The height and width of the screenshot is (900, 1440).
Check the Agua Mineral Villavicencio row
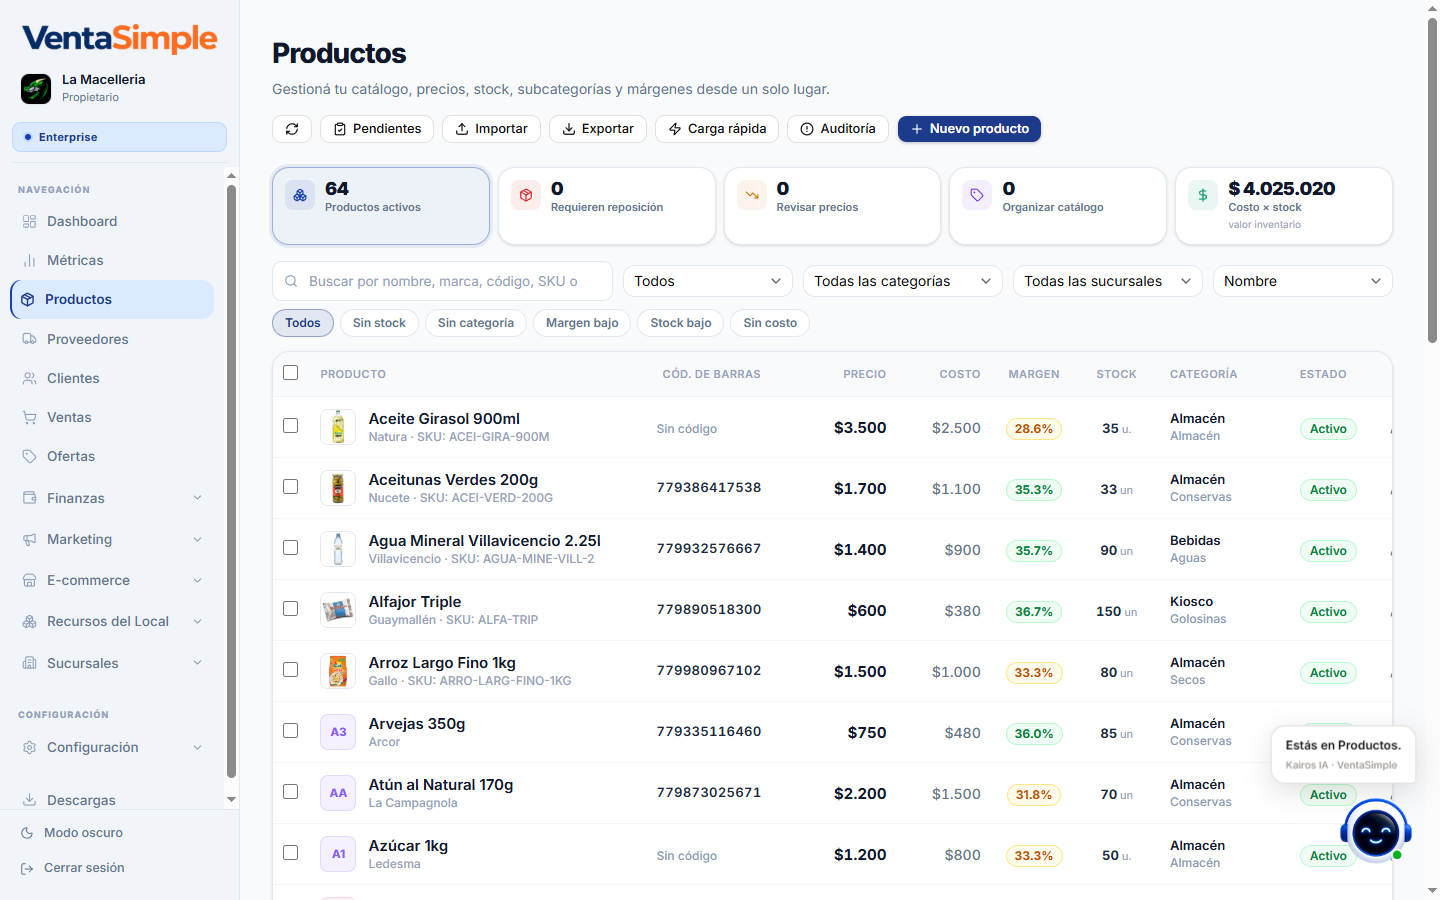(x=290, y=548)
